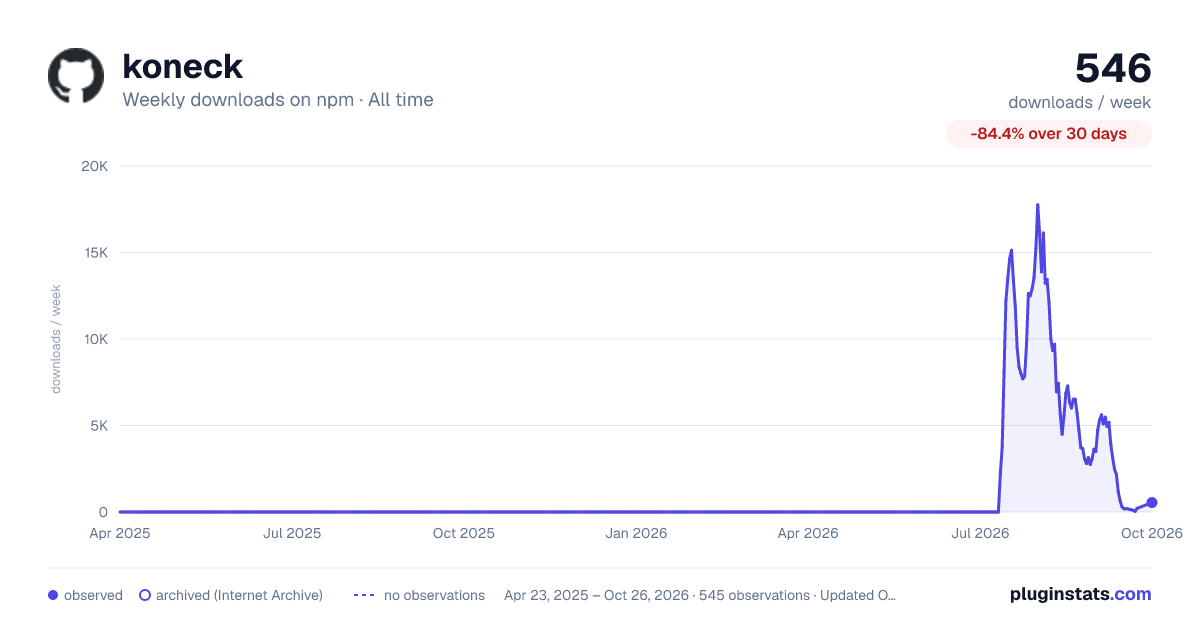Click the vertical 'downloads / week' axis title
The image size is (1200, 630).
[56, 339]
